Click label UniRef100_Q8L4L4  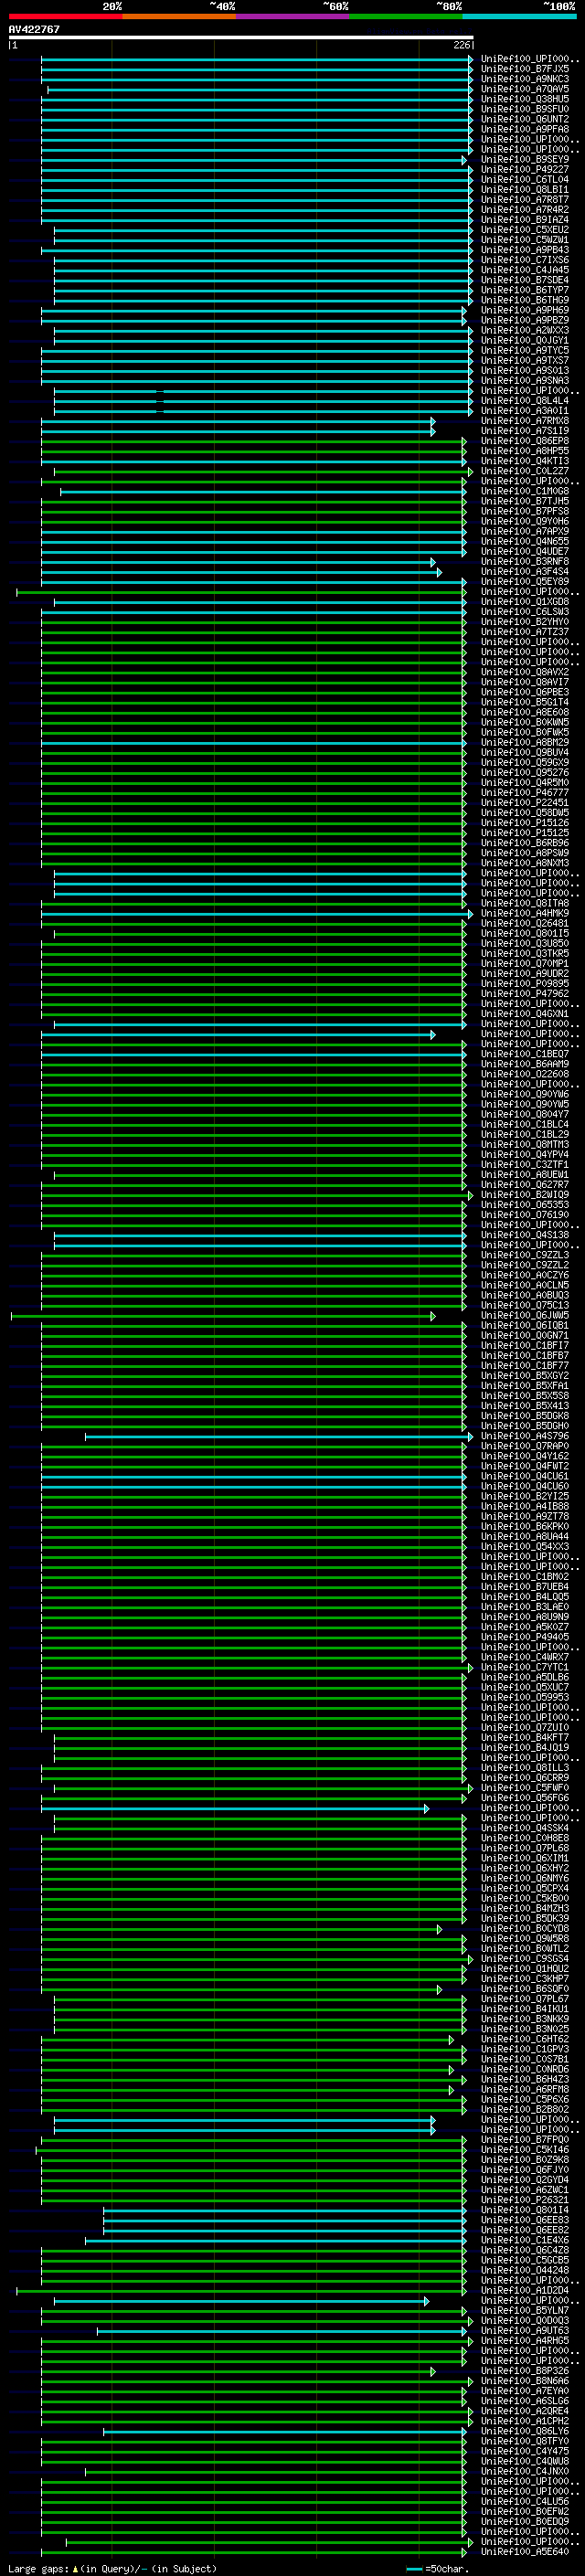click(x=525, y=401)
